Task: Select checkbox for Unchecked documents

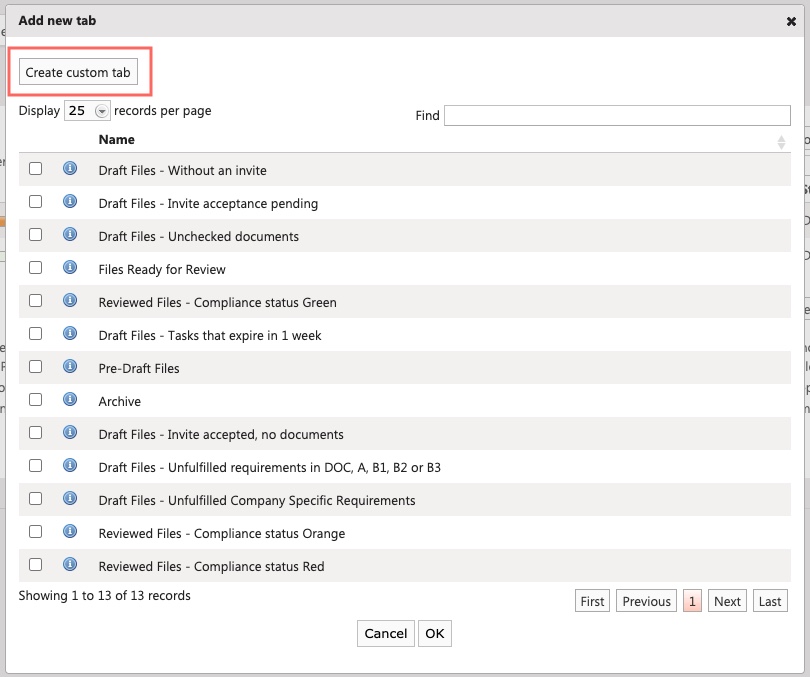Action: coord(36,235)
